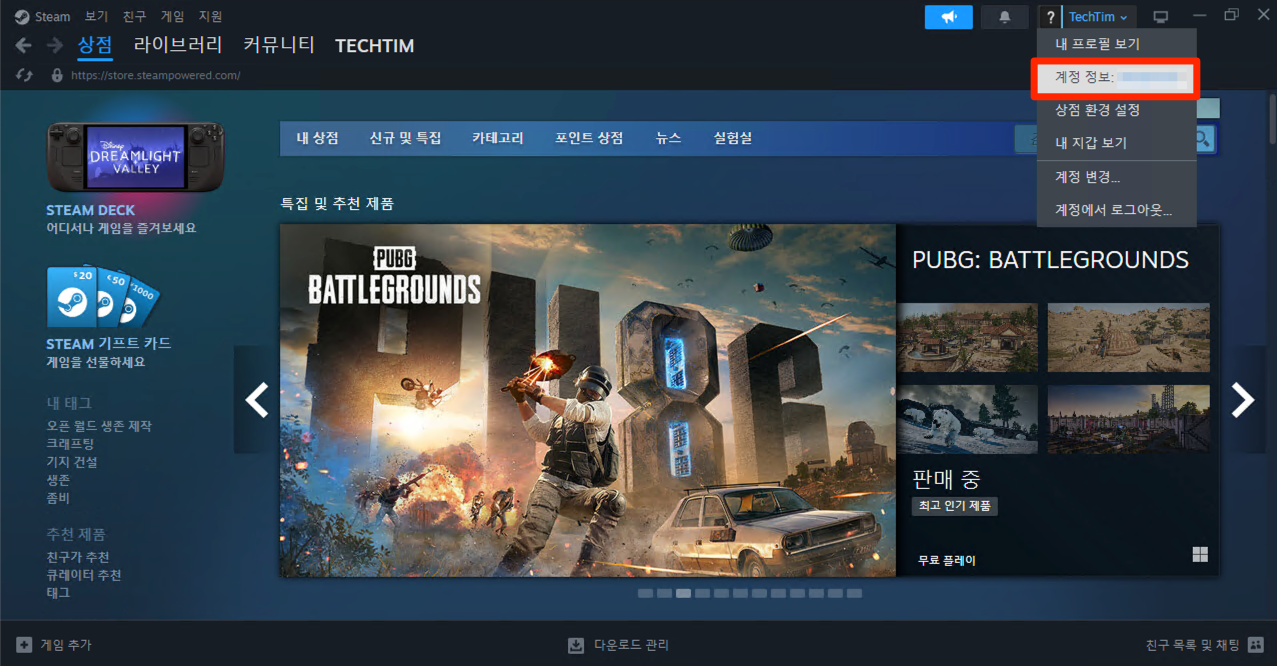Image resolution: width=1277 pixels, height=666 pixels.
Task: Click the 다운로드 관리 download icon
Action: coord(576,645)
